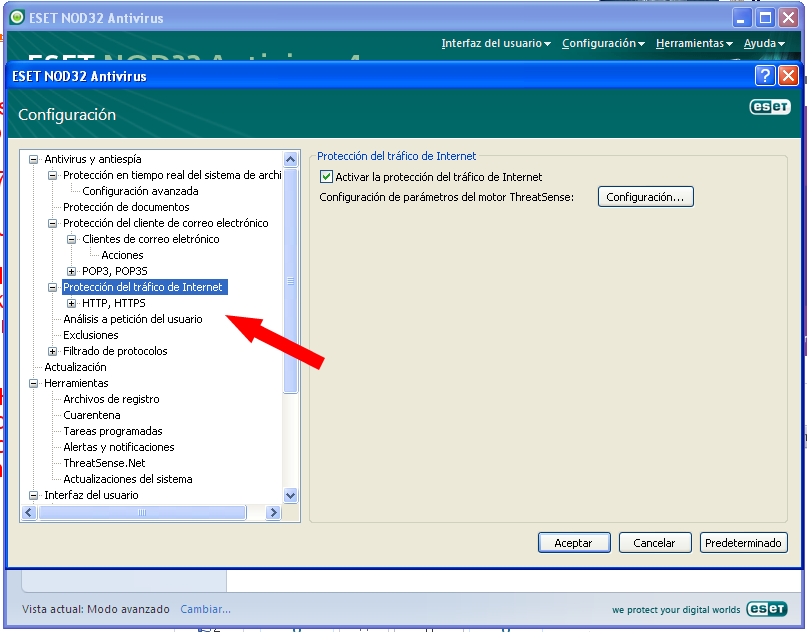Expand HTTP, HTTPS node
The height and width of the screenshot is (632, 807).
click(72, 303)
